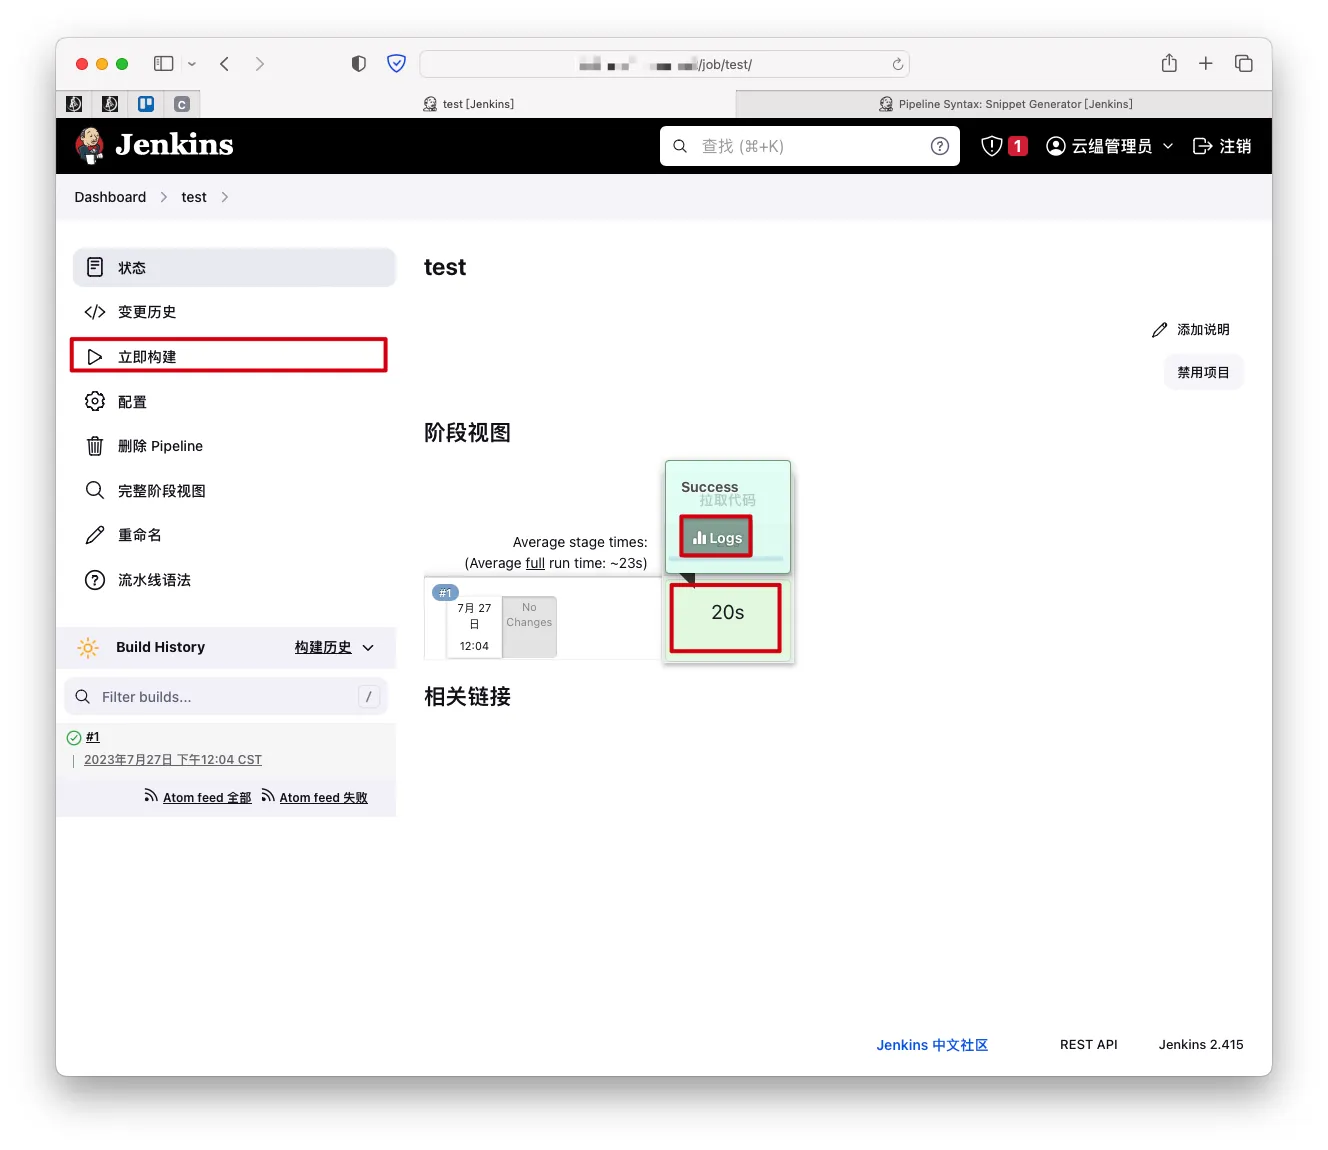Click the 禁用项目 button

1203,372
